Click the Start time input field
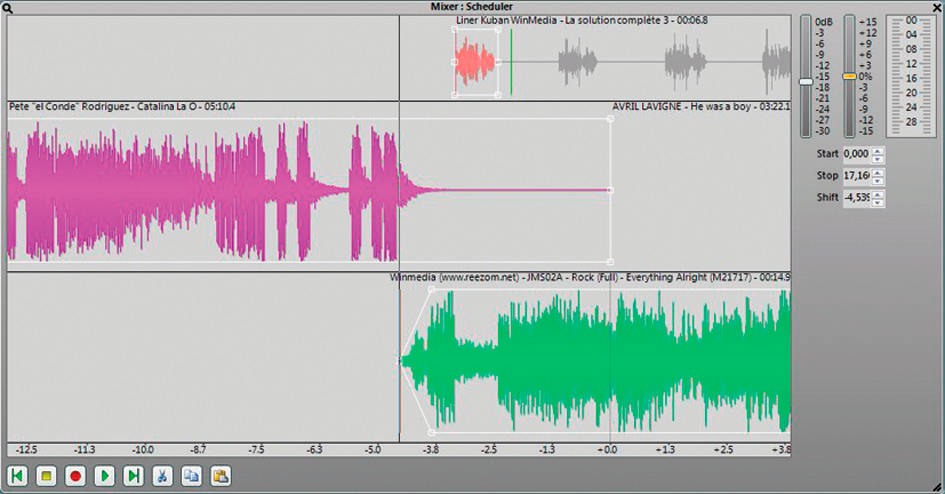The width and height of the screenshot is (945, 494). (856, 154)
